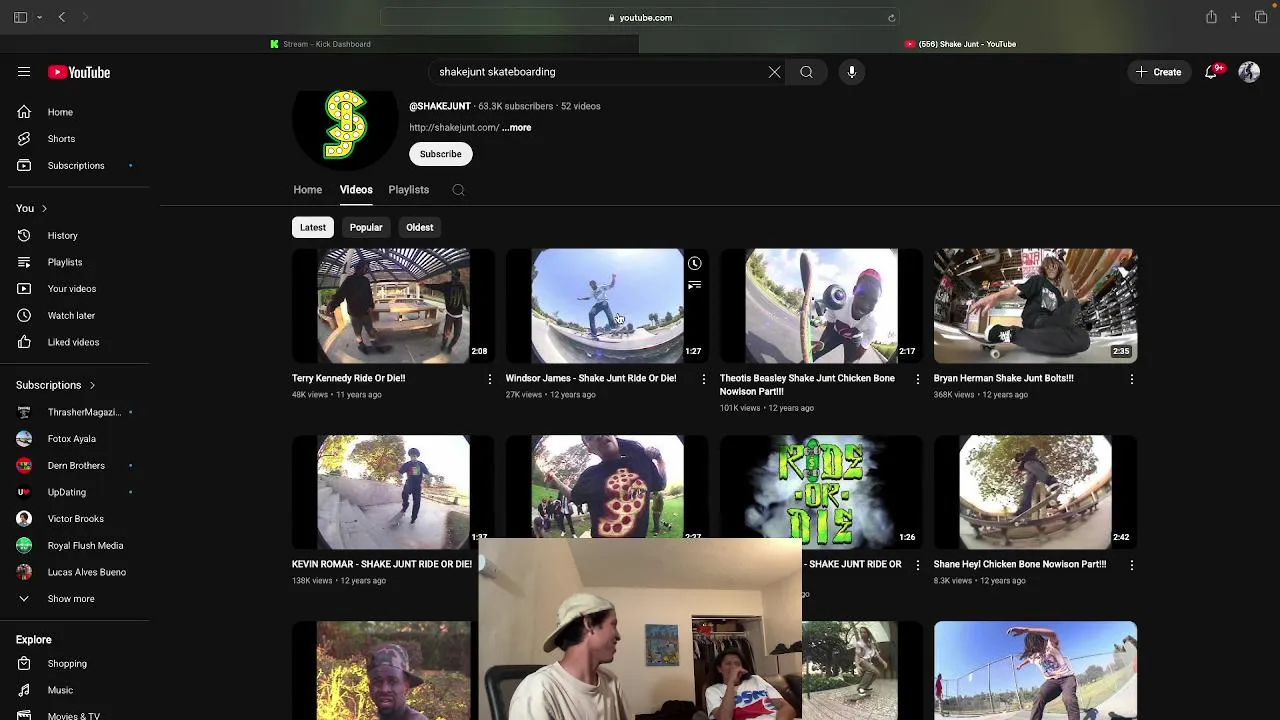The width and height of the screenshot is (1280, 720).
Task: Search within the channel magnifier icon
Action: [x=458, y=190]
